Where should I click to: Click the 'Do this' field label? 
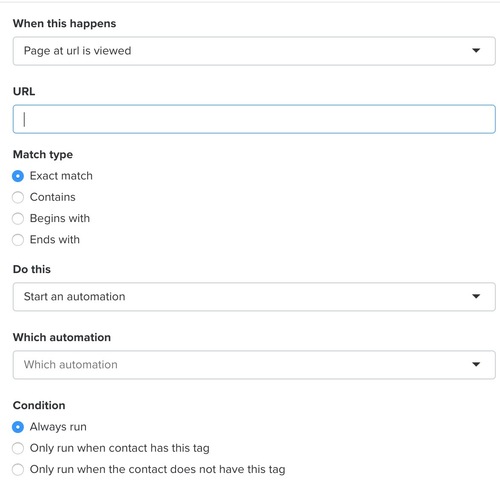click(32, 269)
